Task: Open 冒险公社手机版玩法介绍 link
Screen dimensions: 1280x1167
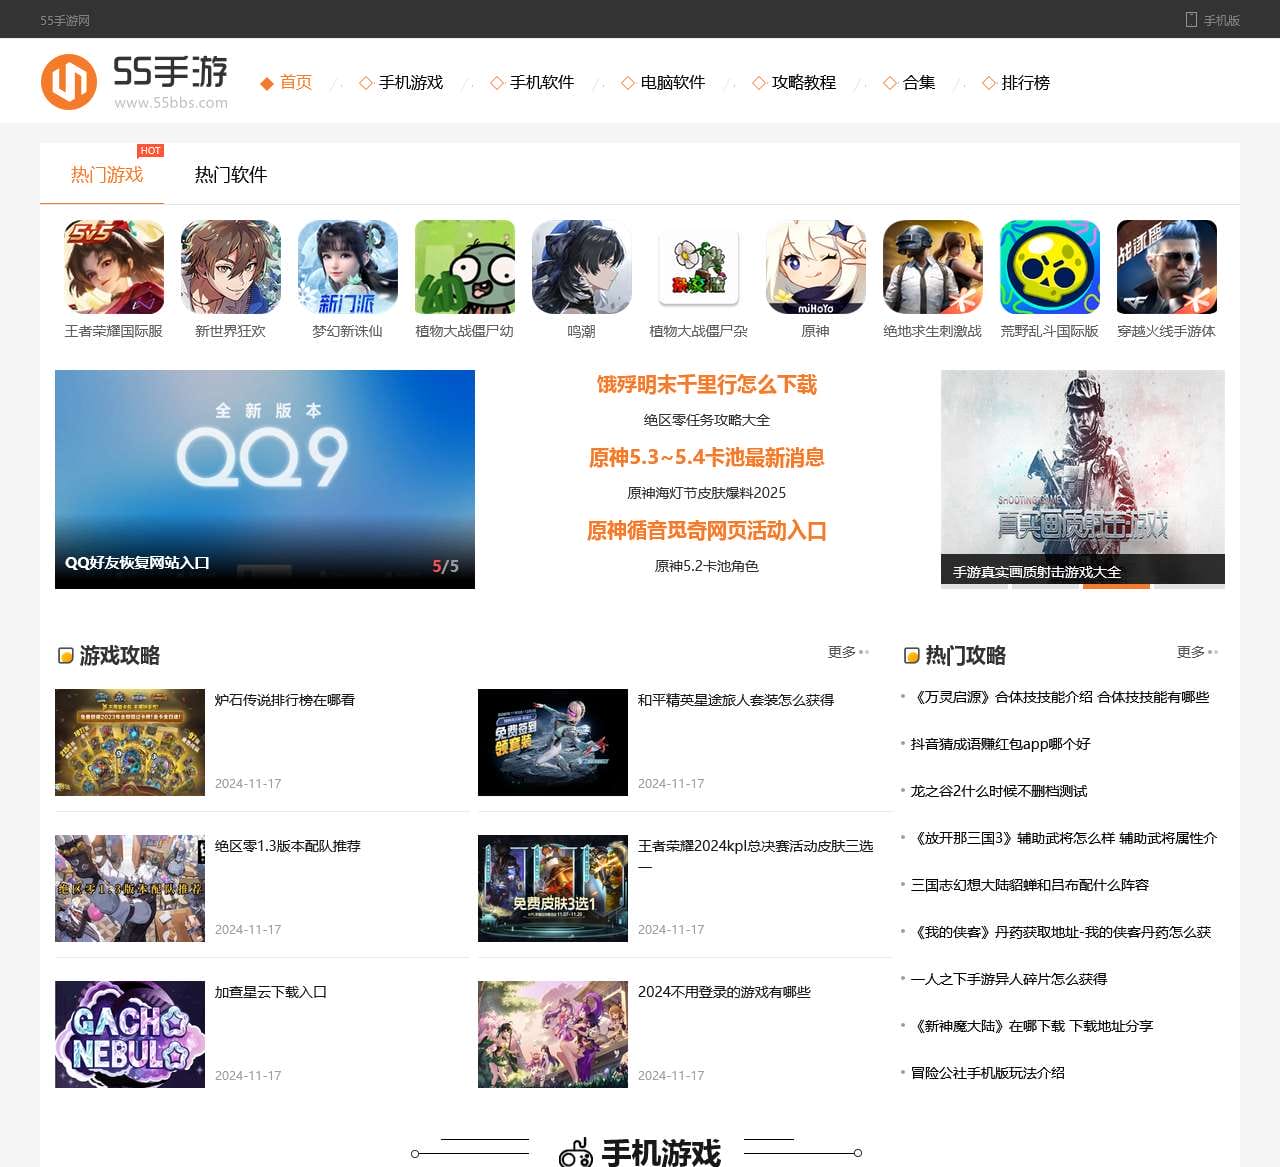Action: [988, 1073]
